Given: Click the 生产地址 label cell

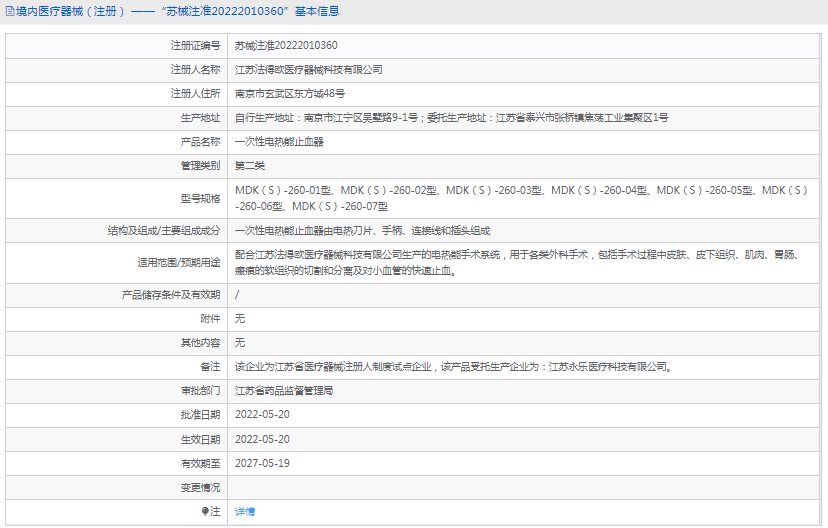Looking at the screenshot, I should [117, 118].
